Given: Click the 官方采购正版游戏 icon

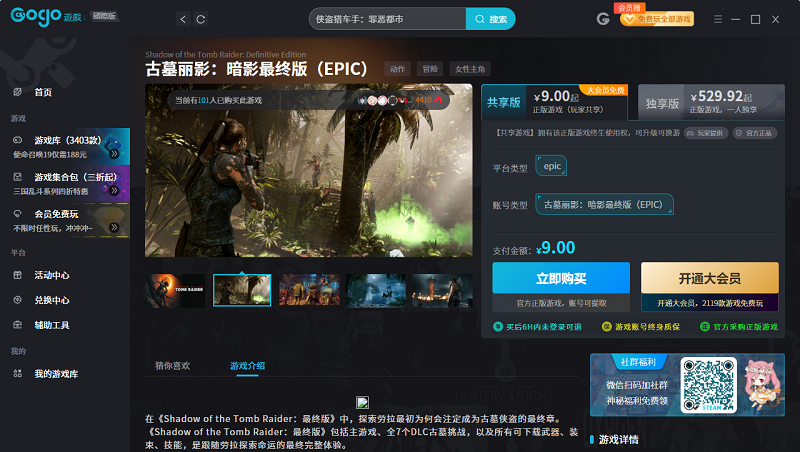Looking at the screenshot, I should click(x=705, y=327).
